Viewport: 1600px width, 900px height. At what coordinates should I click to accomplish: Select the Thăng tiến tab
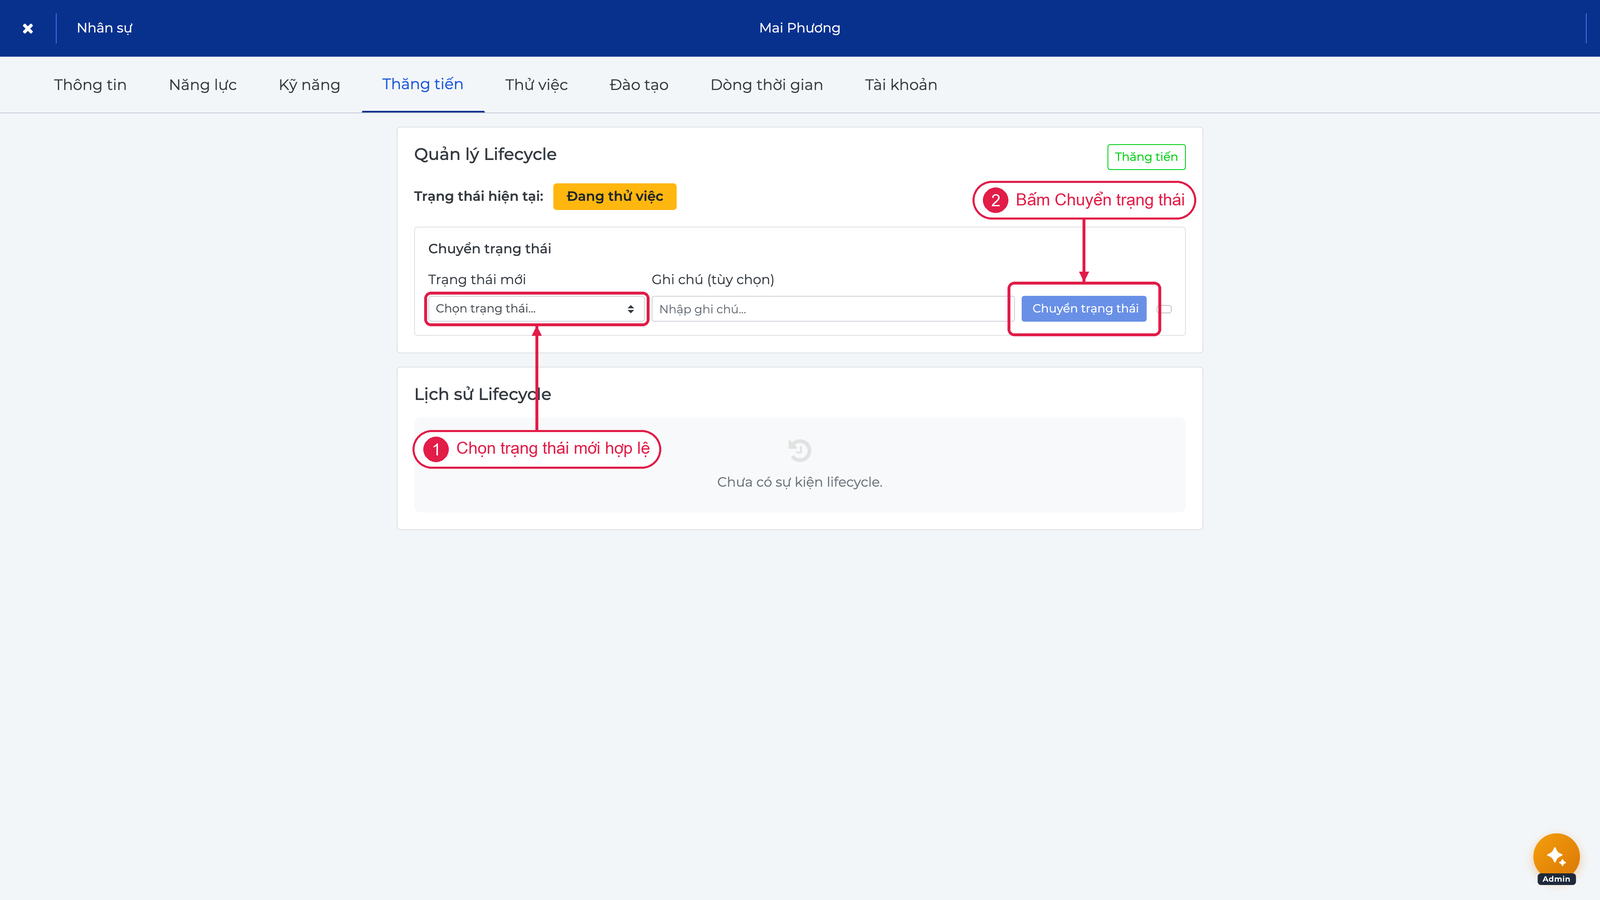[x=423, y=85]
